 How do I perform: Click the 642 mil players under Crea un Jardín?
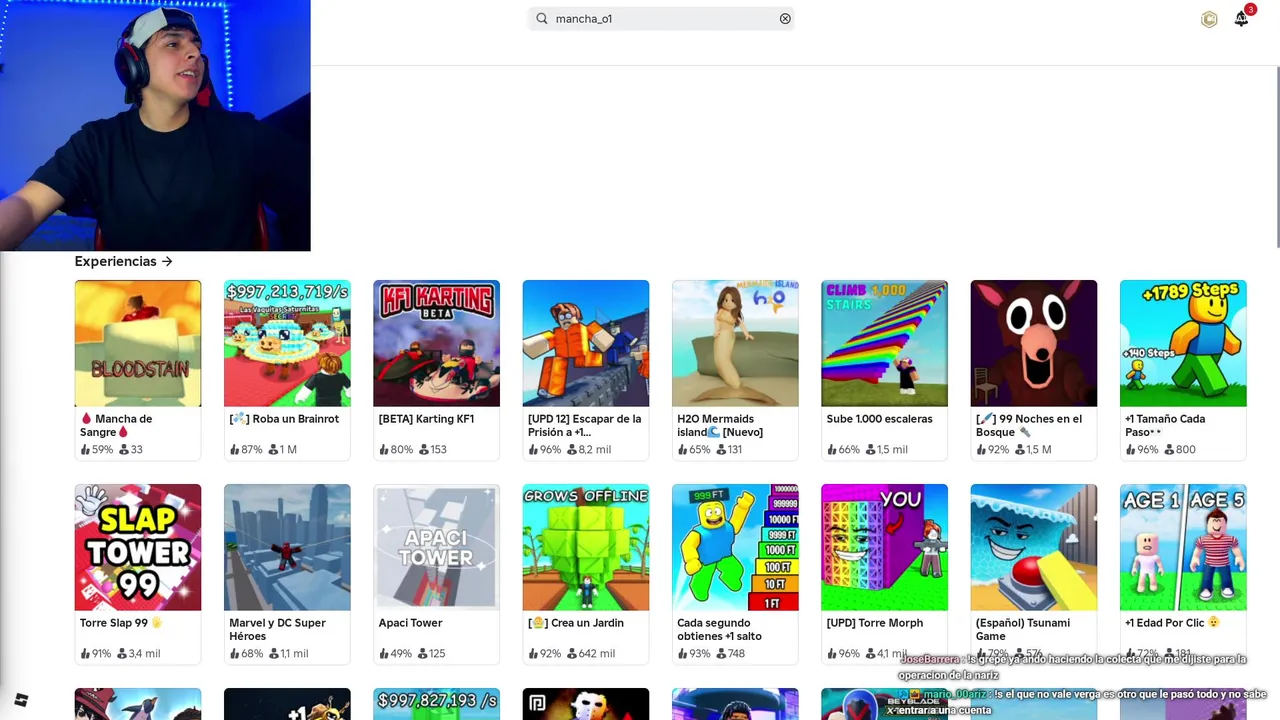click(x=591, y=654)
